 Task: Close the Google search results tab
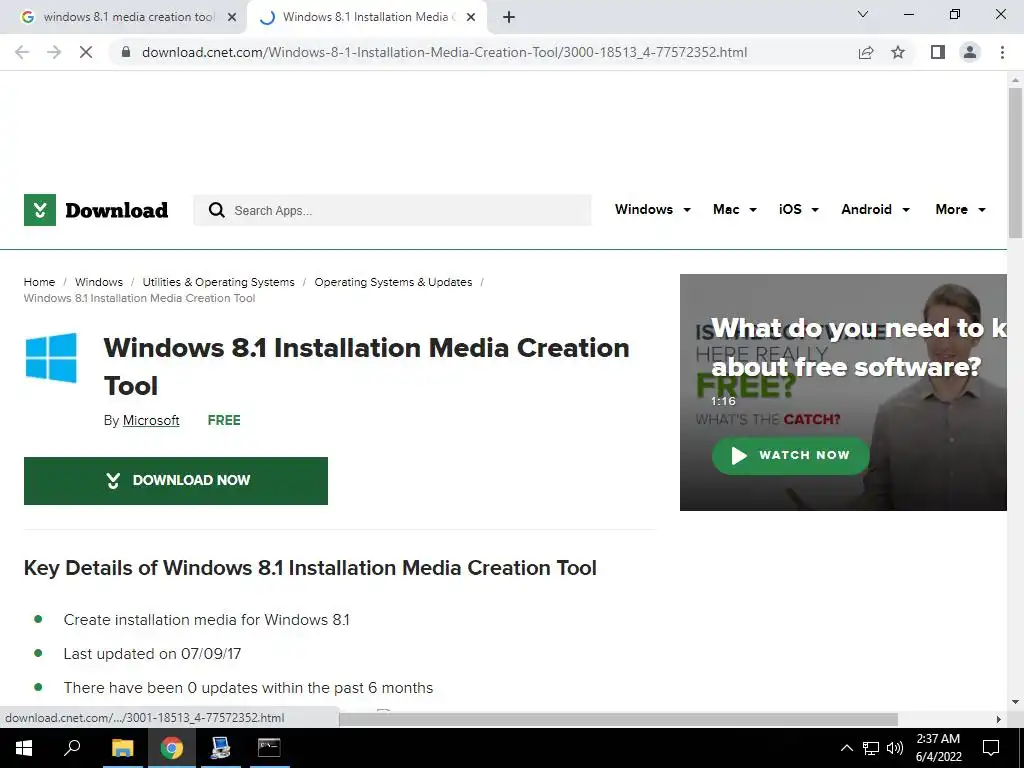click(x=232, y=18)
